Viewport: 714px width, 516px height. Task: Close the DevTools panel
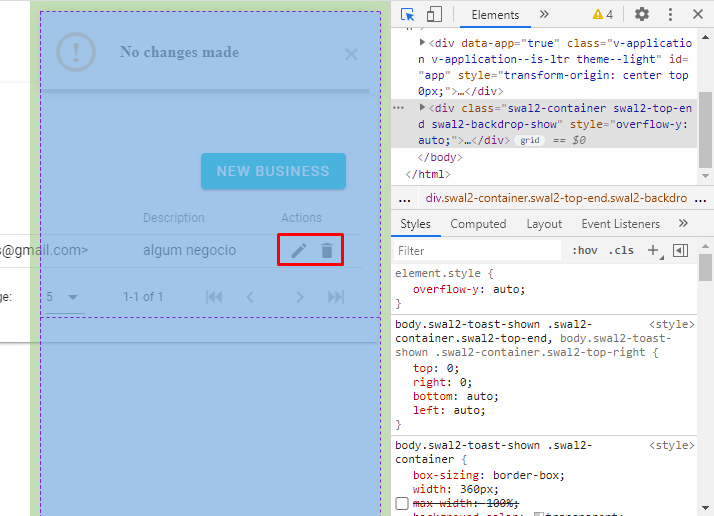coord(698,15)
